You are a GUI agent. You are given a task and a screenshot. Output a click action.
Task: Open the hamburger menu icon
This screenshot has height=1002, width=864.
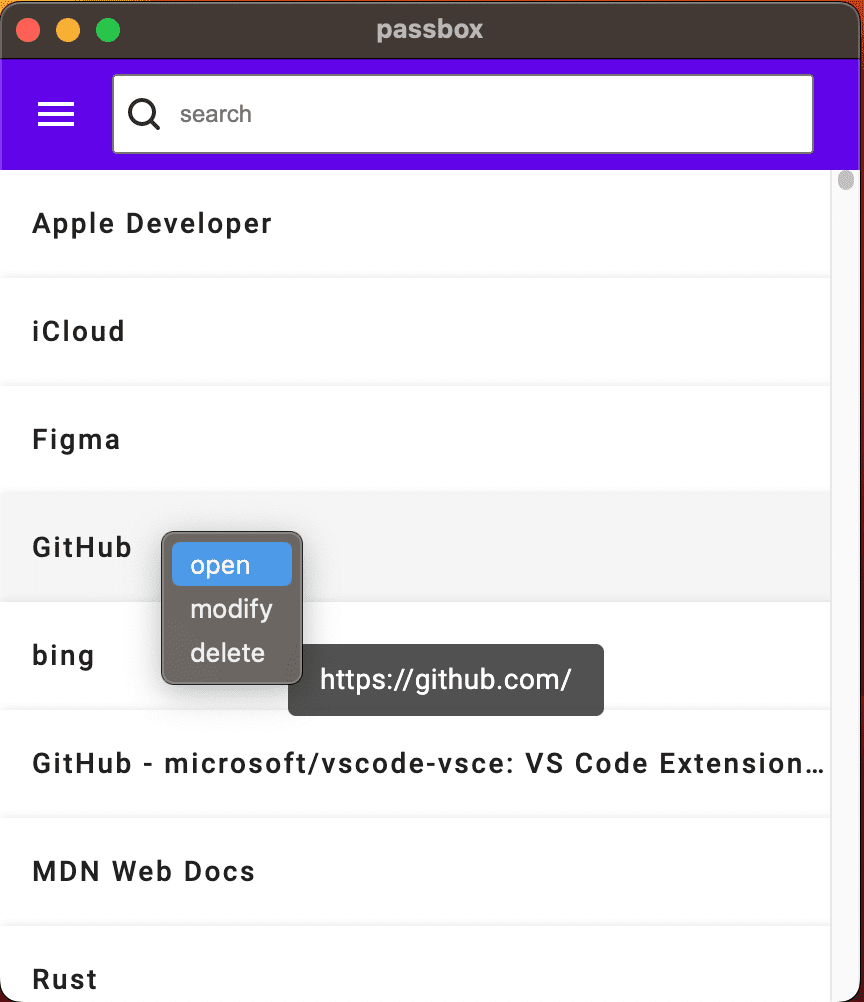coord(56,114)
